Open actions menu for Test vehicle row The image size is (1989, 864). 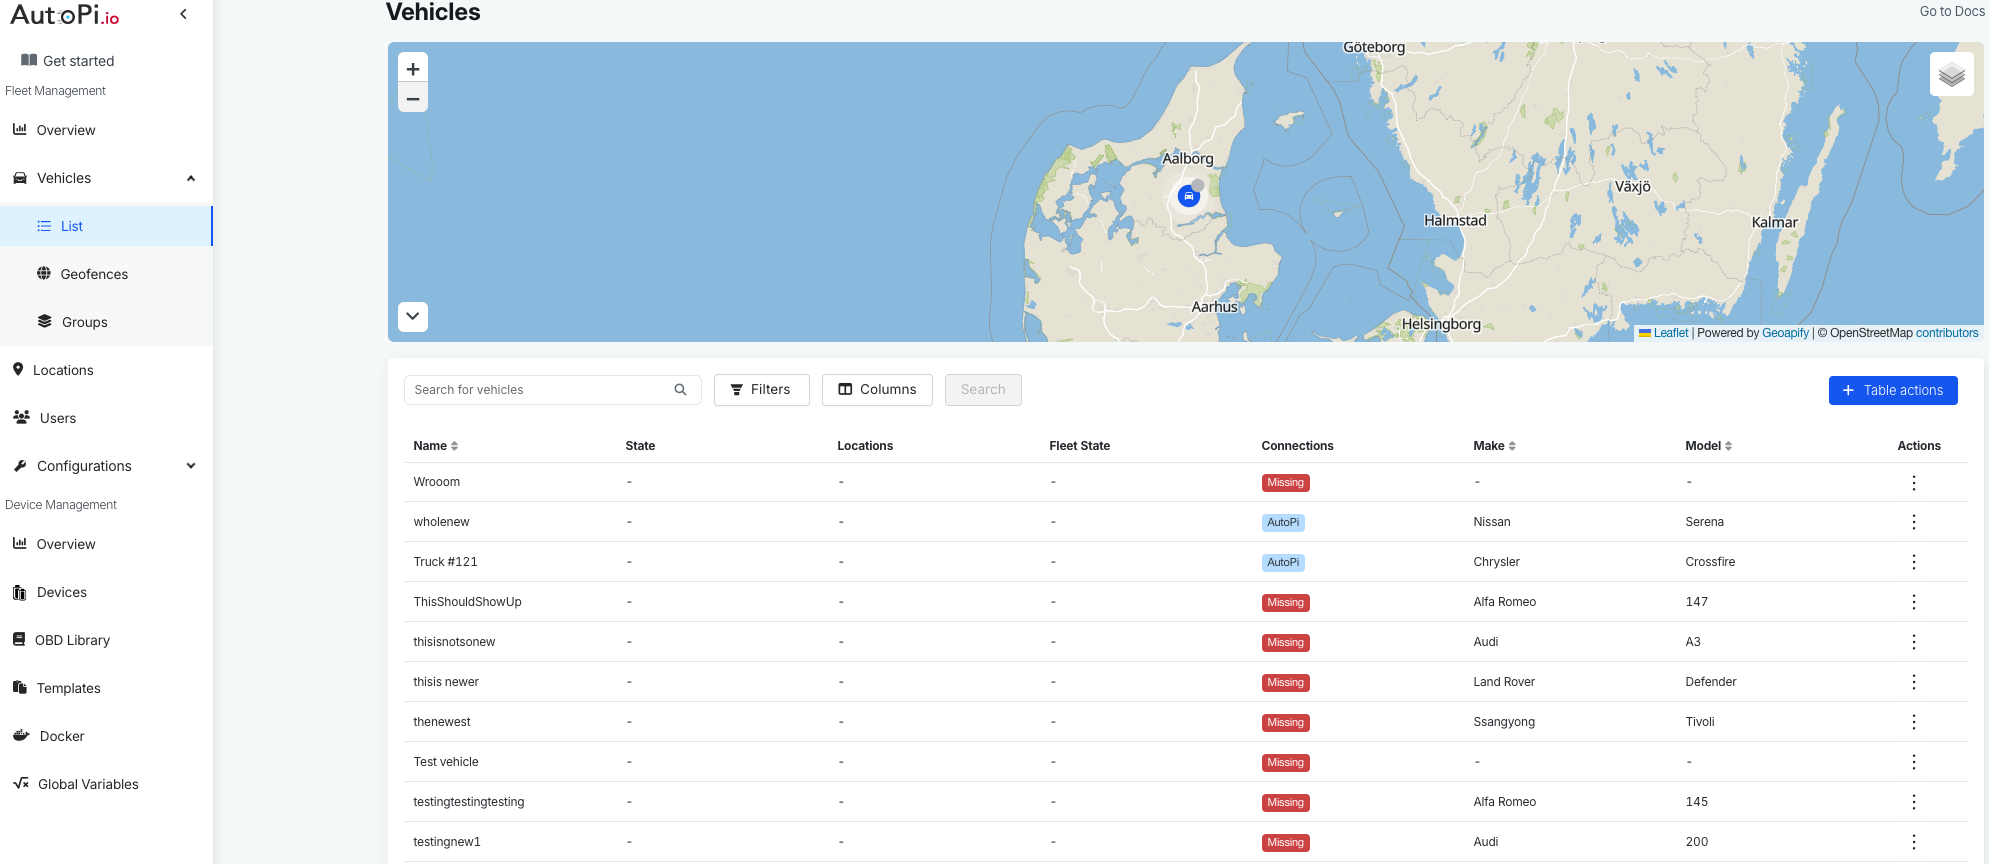coord(1914,762)
